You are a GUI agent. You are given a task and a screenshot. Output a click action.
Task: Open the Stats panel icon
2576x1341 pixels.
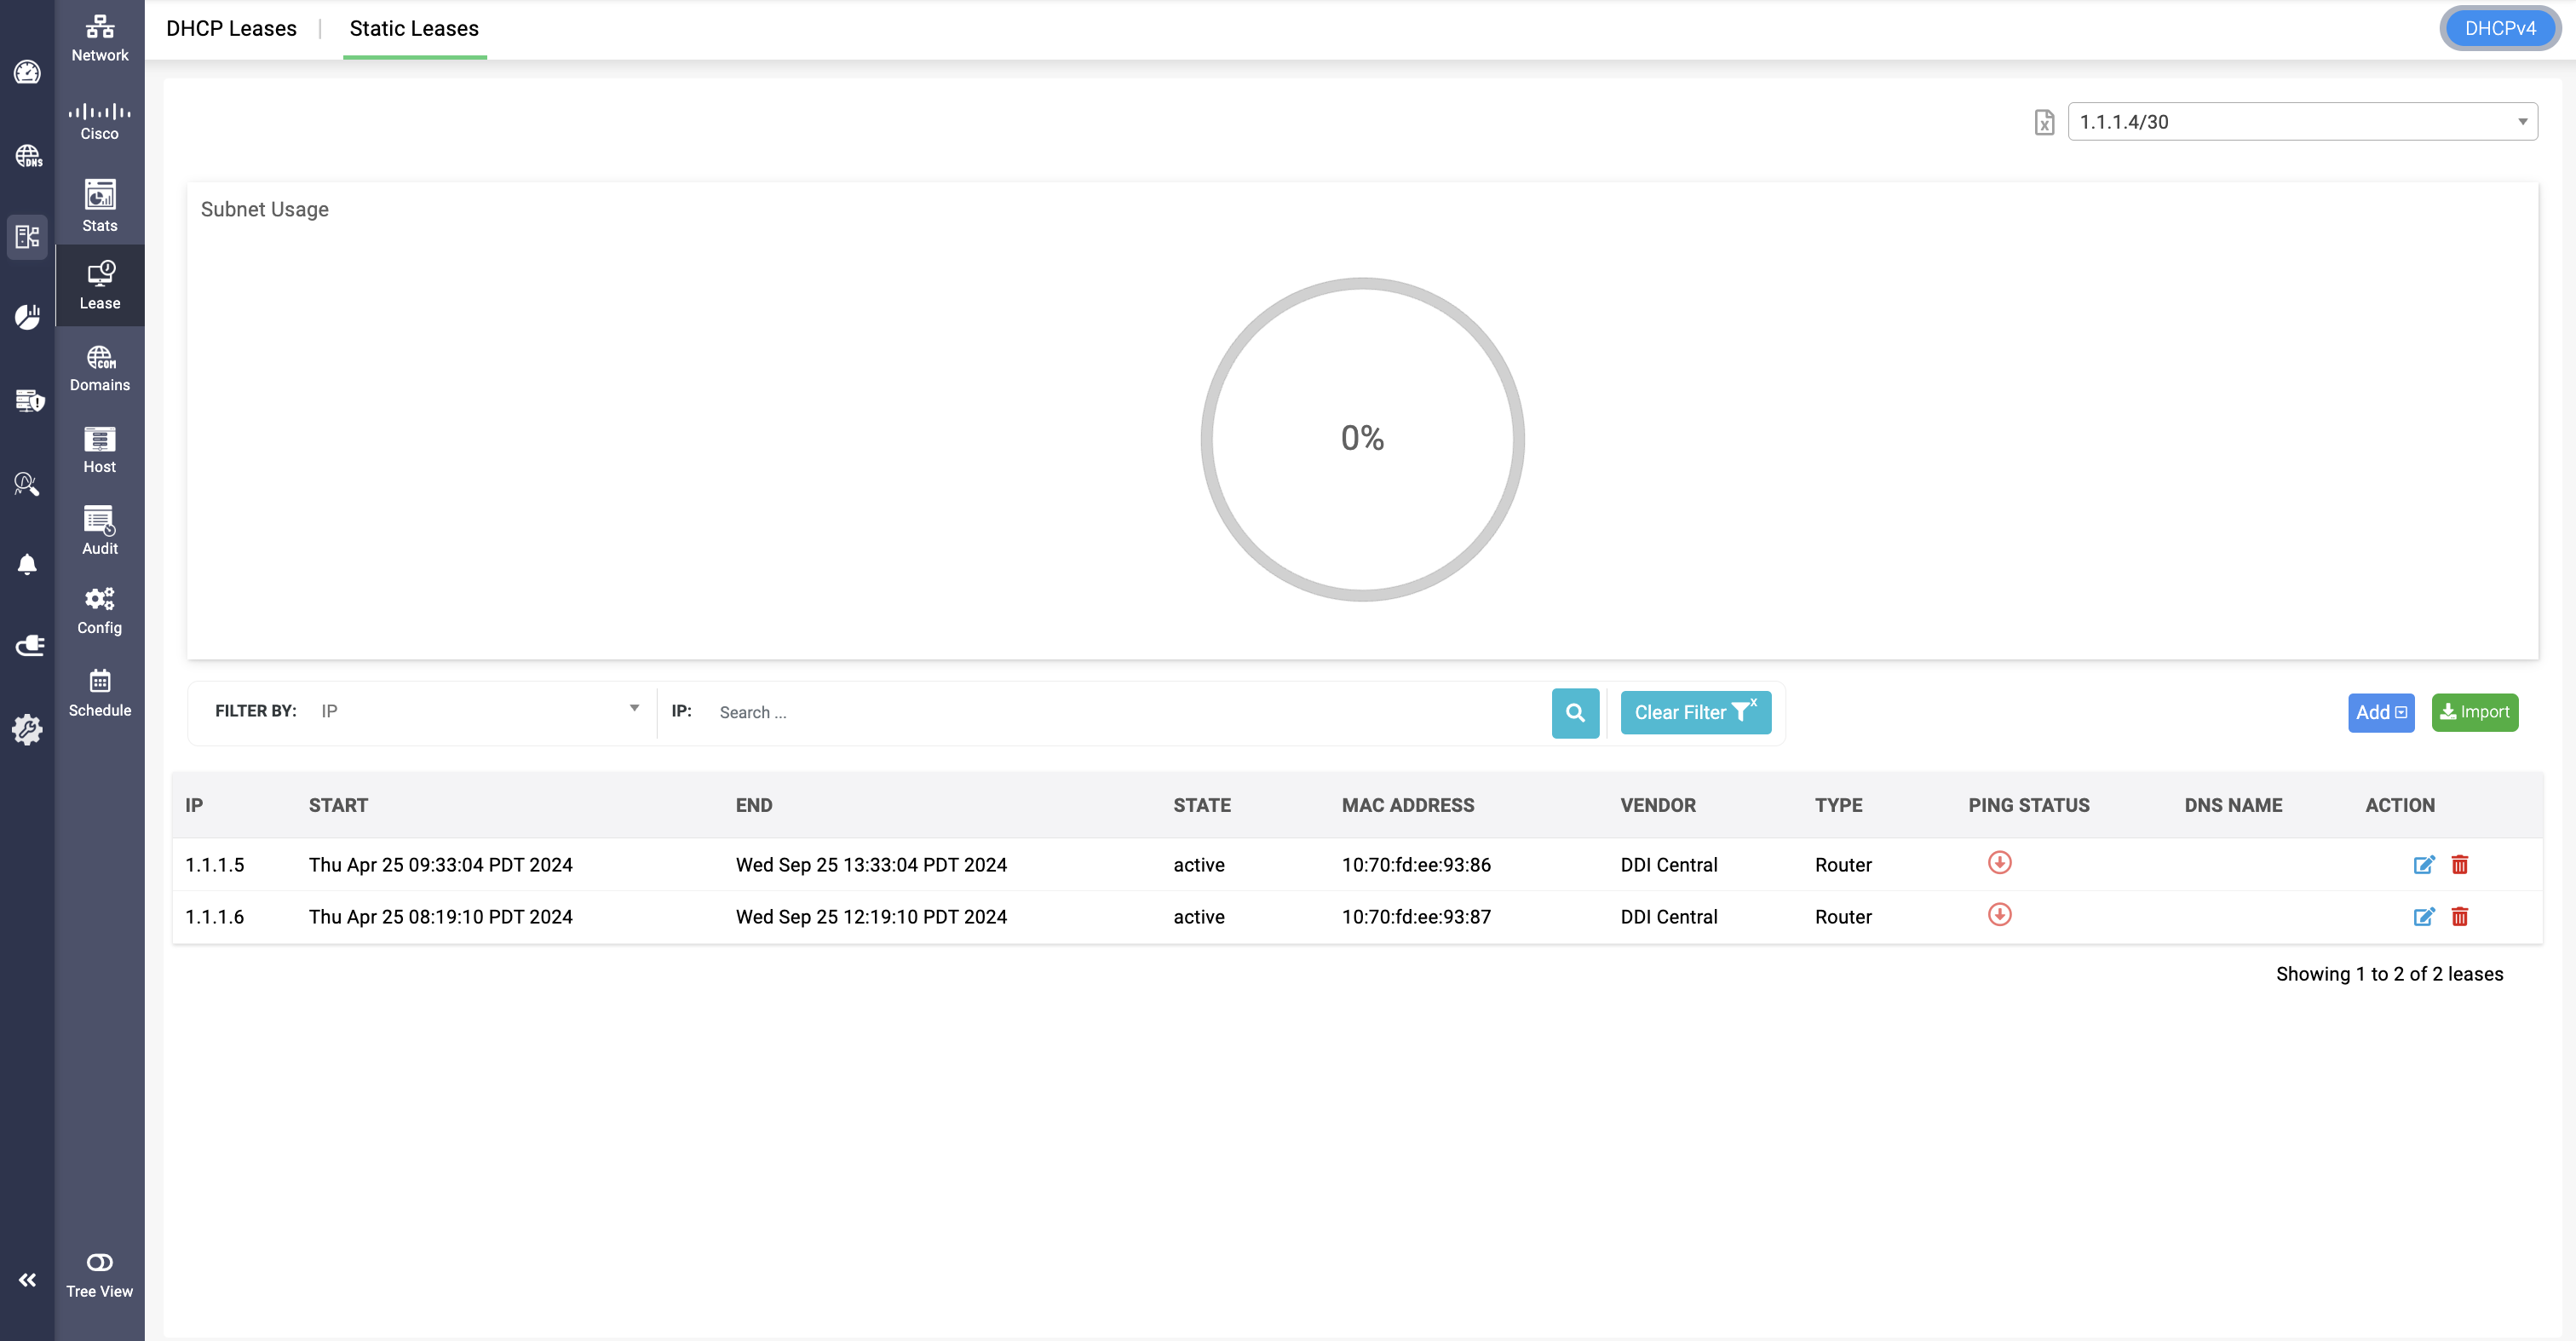(99, 204)
